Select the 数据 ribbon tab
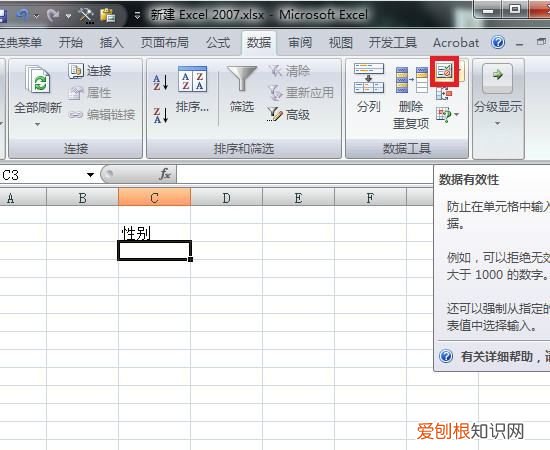The image size is (550, 450). click(259, 42)
